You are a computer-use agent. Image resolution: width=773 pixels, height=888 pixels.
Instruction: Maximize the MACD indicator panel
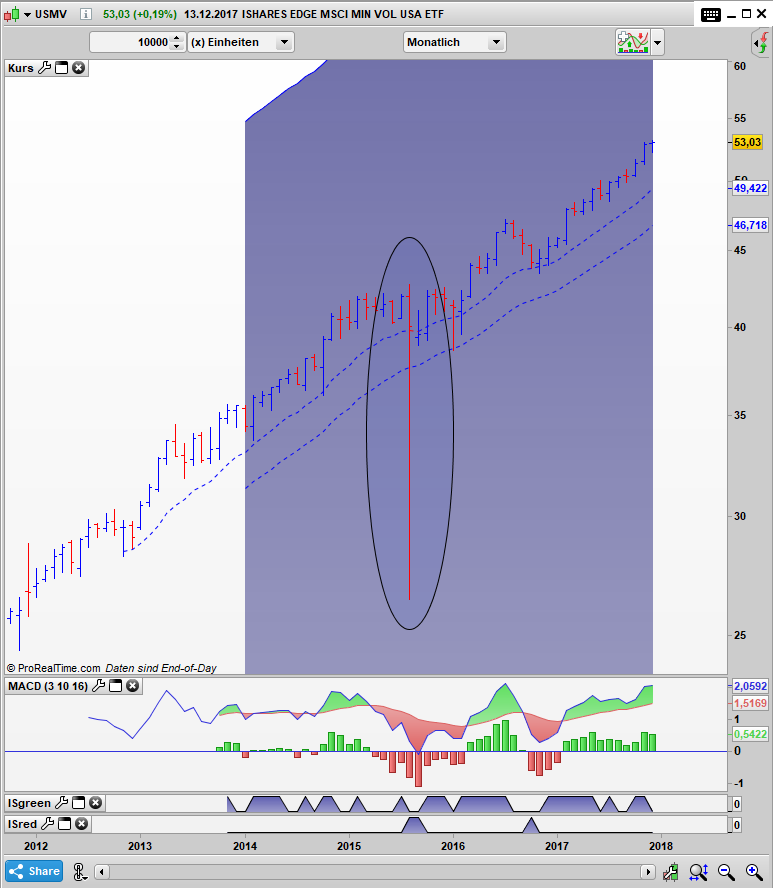click(x=116, y=686)
